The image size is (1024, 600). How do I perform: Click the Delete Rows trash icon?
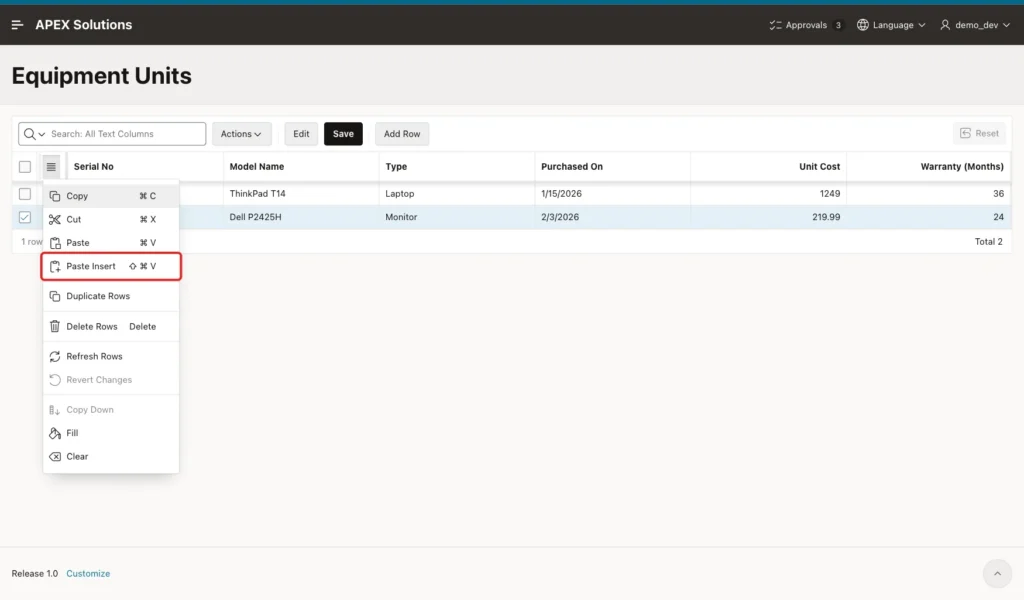[x=55, y=326]
